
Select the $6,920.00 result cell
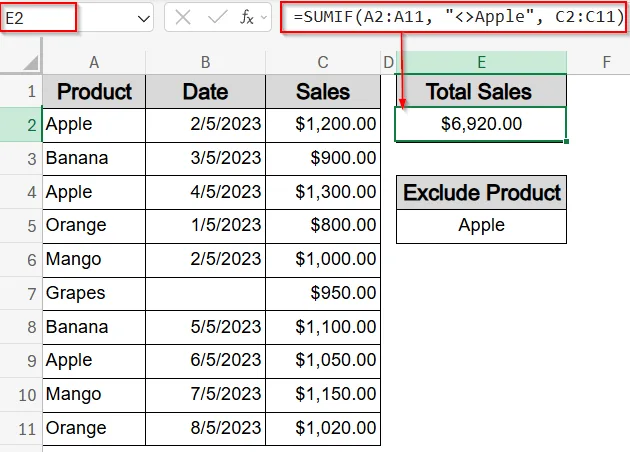pyautogui.click(x=481, y=124)
